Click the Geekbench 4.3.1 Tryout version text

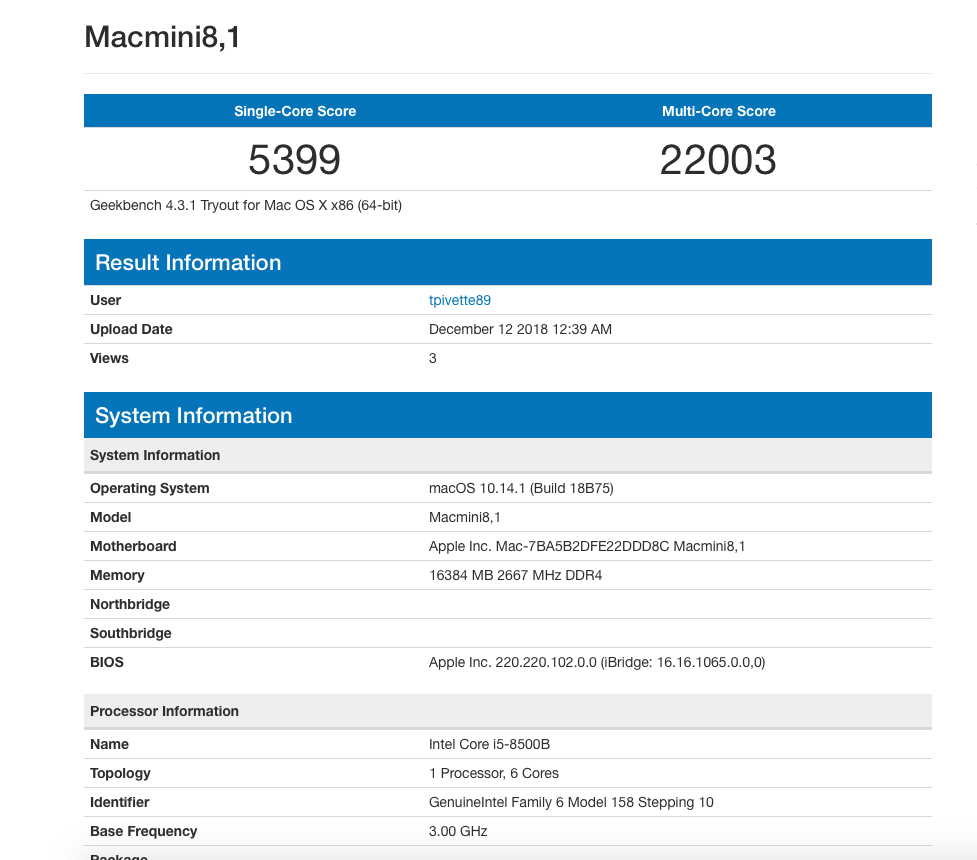coord(245,206)
